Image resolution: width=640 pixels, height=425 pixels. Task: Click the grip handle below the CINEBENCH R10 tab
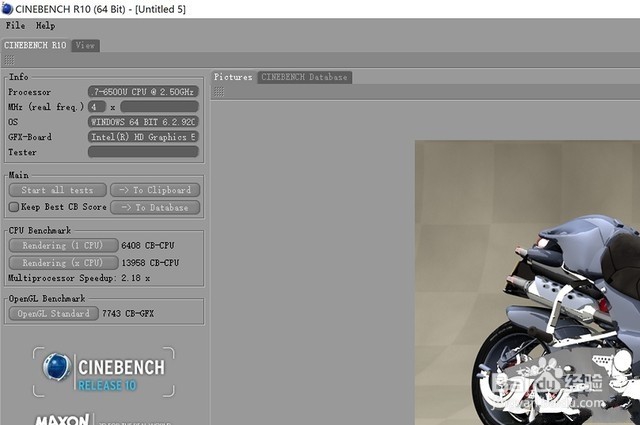point(9,60)
